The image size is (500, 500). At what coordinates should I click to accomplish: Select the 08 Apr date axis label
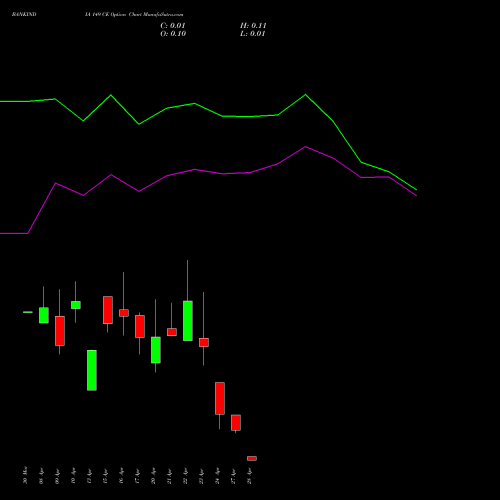[41, 476]
